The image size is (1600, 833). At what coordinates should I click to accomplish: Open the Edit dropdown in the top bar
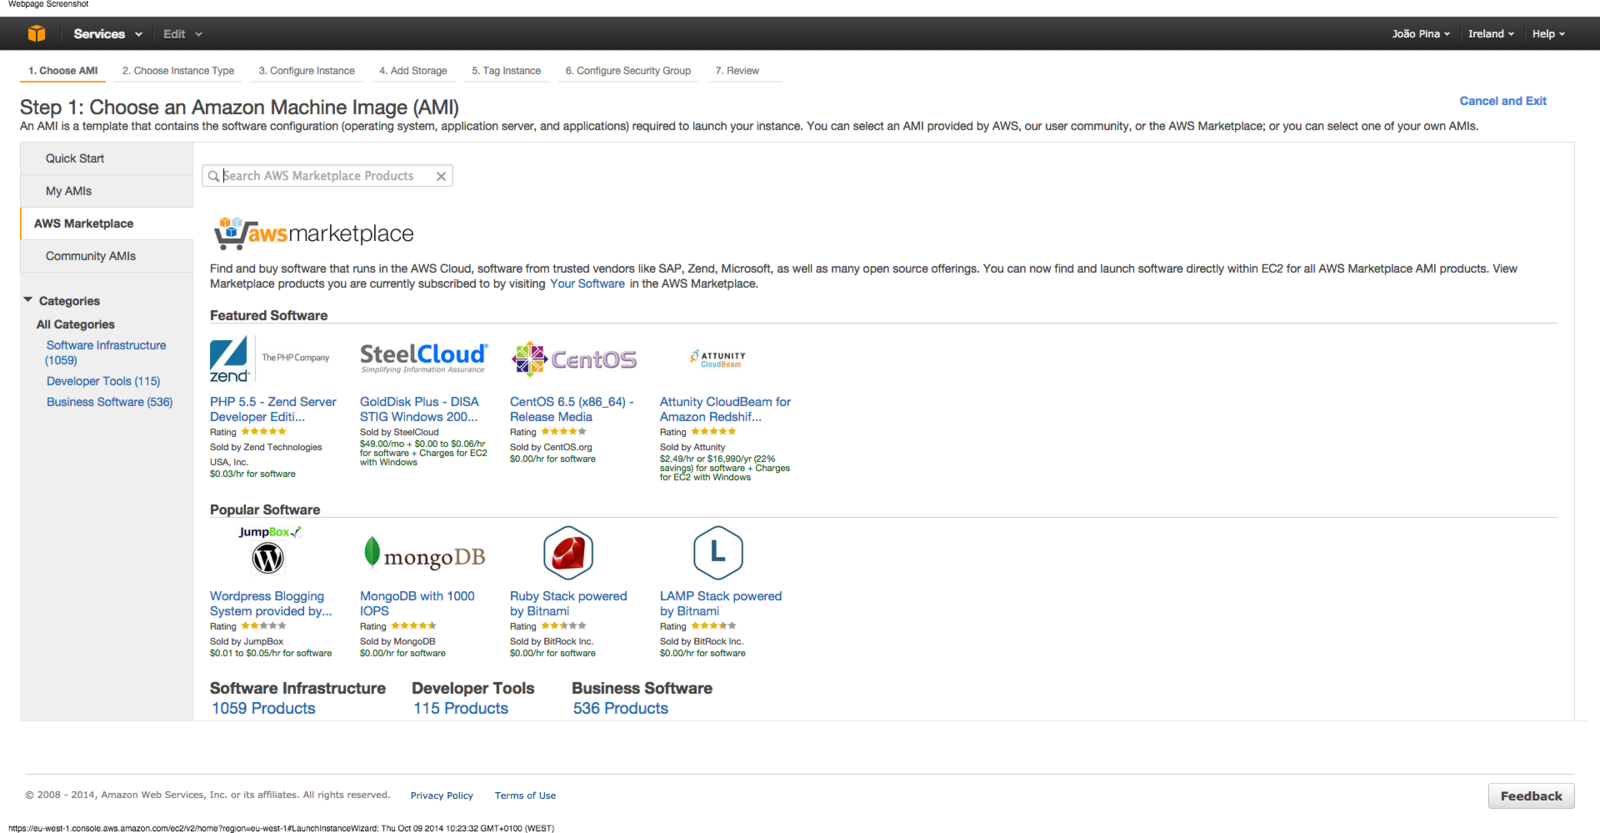click(183, 34)
